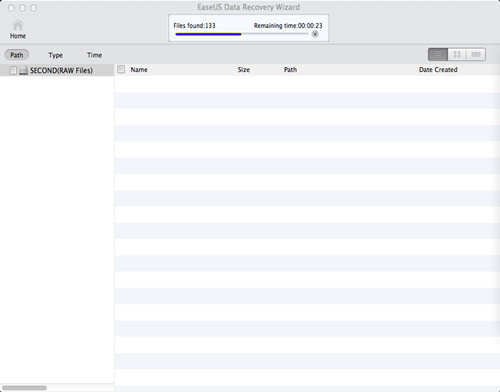
Task: Switch to thumbnail grid view
Action: (x=457, y=55)
